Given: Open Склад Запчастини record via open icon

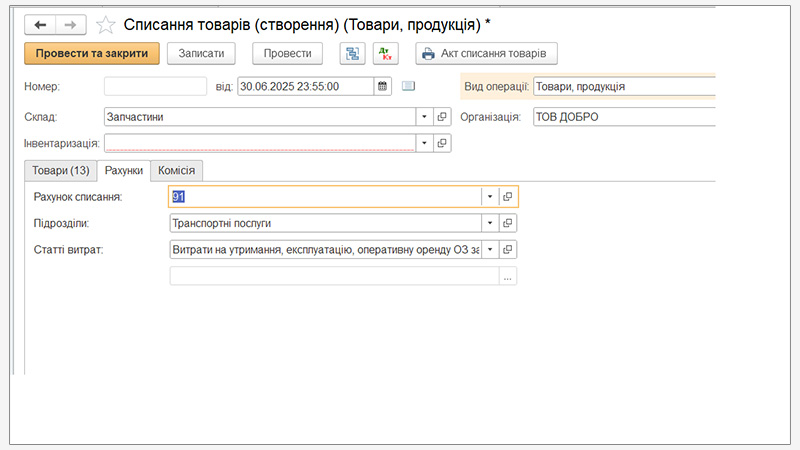Looking at the screenshot, I should [x=442, y=117].
